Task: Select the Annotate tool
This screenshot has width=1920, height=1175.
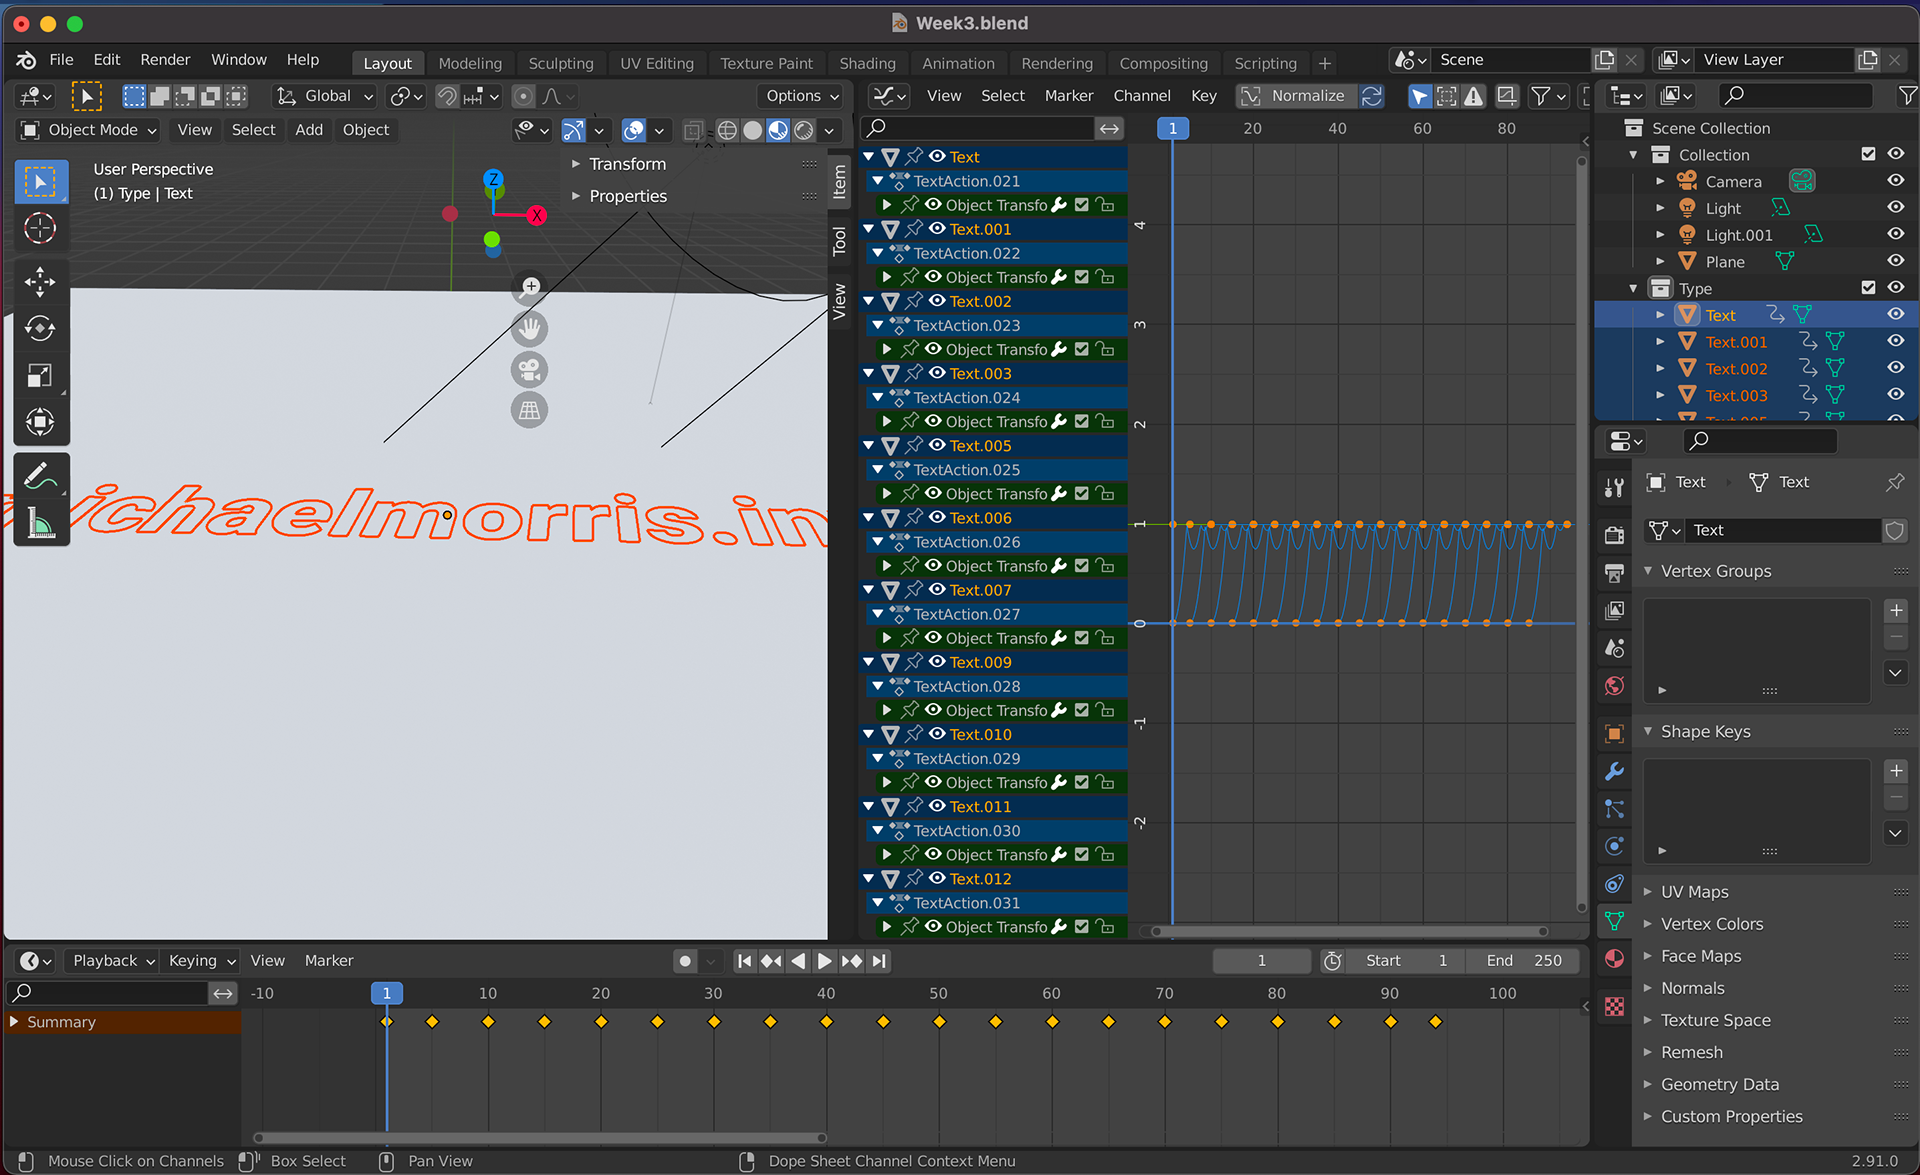Action: coord(40,476)
